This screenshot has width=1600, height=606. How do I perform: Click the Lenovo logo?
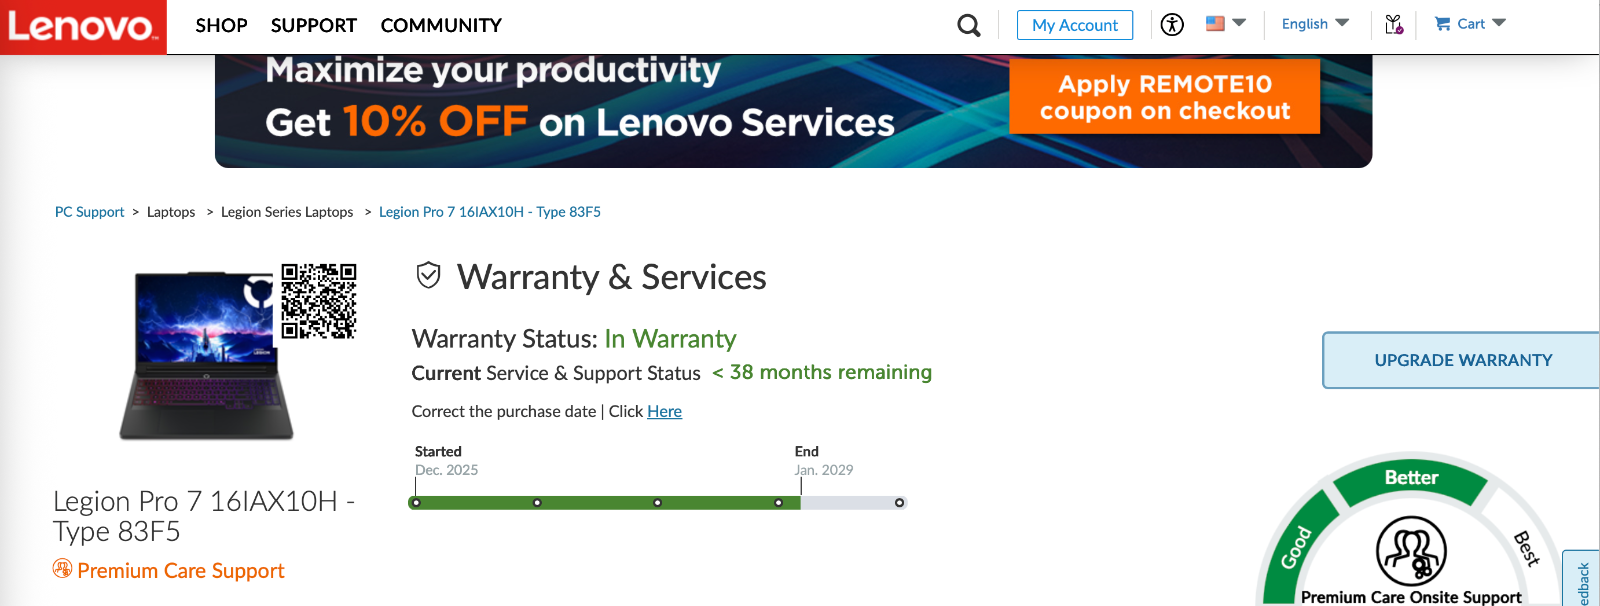click(x=83, y=27)
